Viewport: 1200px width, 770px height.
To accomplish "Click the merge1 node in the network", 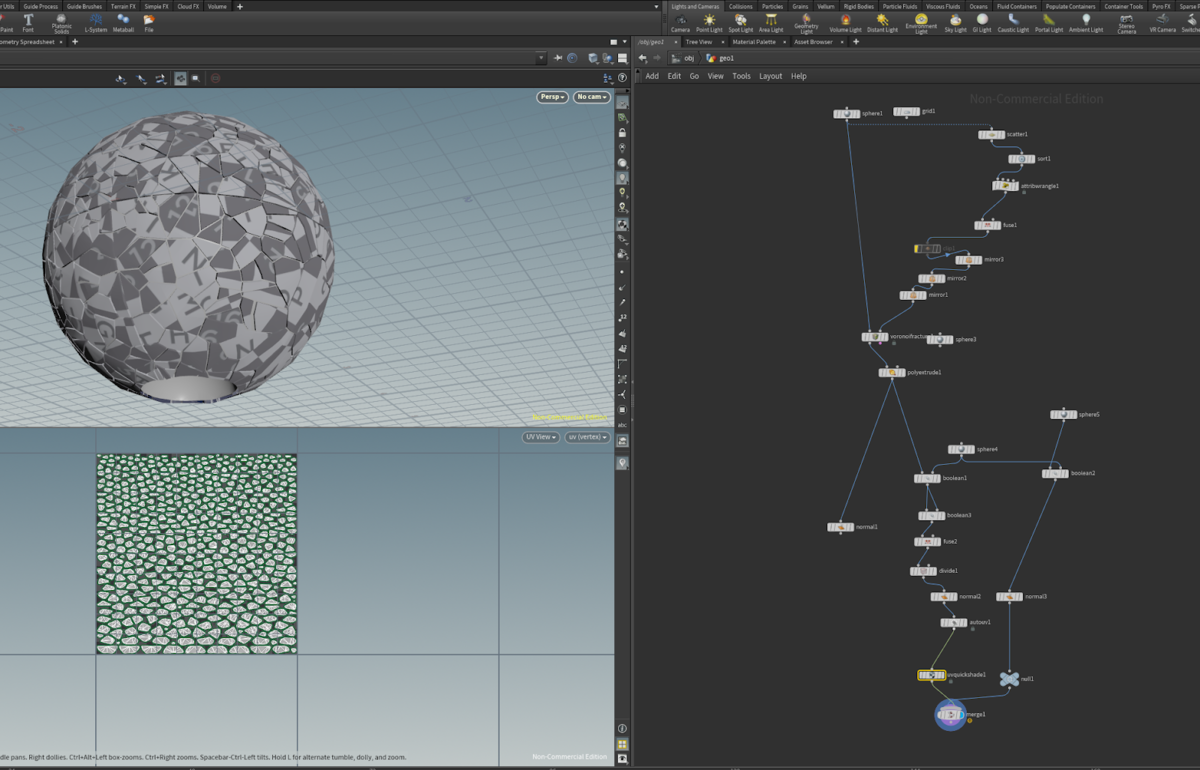I will click(950, 715).
